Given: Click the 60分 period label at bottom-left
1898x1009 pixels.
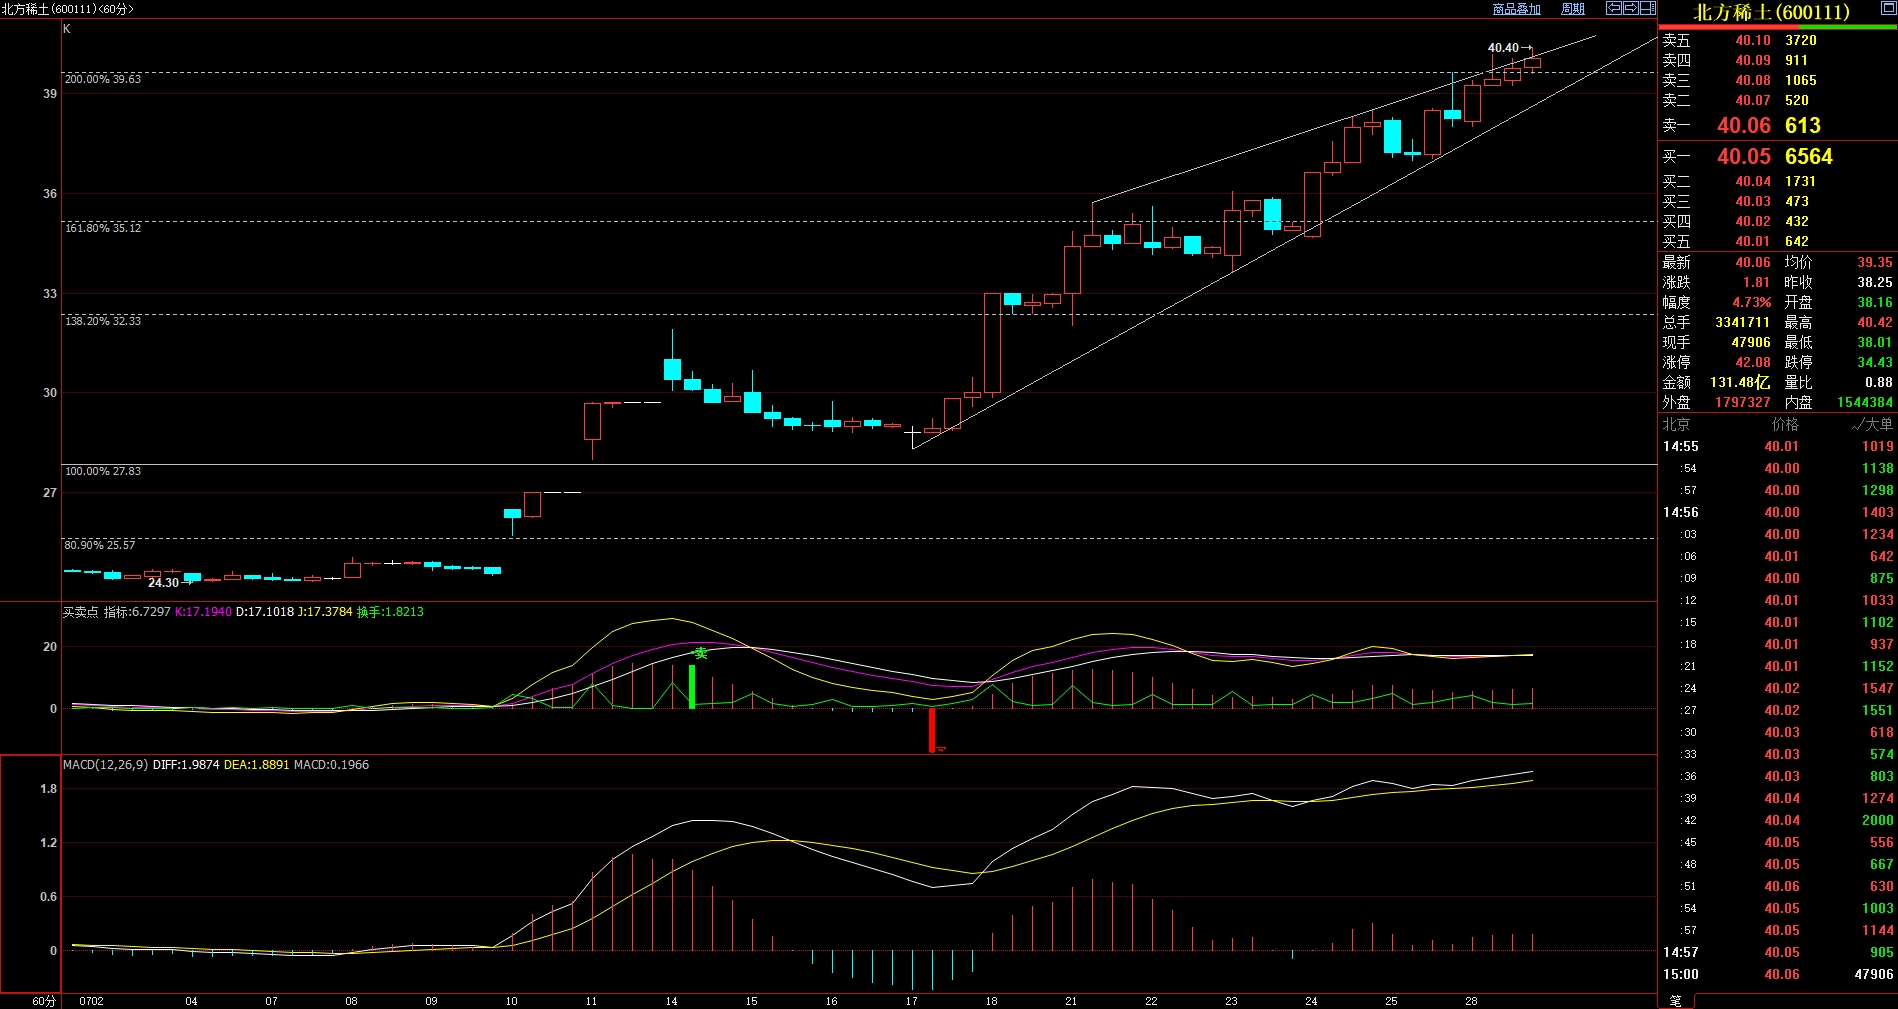Looking at the screenshot, I should pos(43,1001).
